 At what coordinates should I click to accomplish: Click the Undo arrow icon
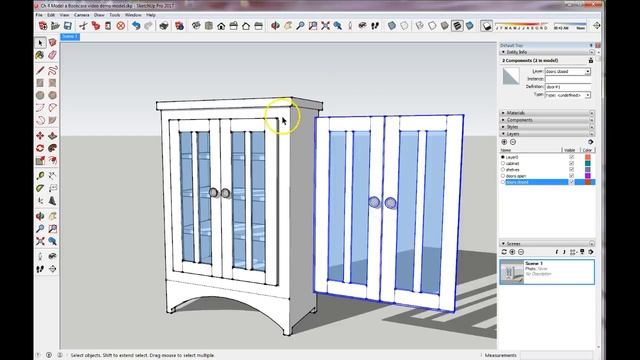[x=136, y=26]
